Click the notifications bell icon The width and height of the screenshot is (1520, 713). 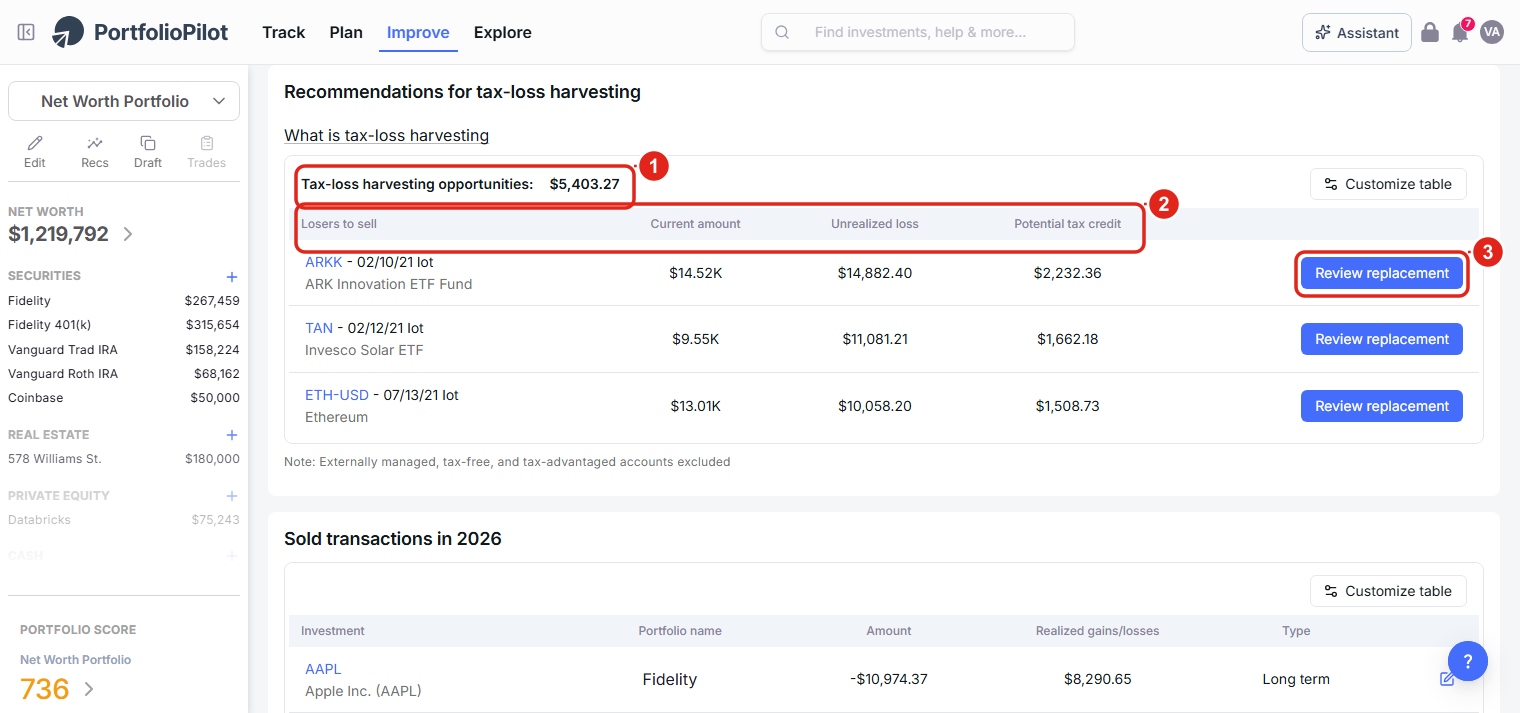click(1460, 32)
